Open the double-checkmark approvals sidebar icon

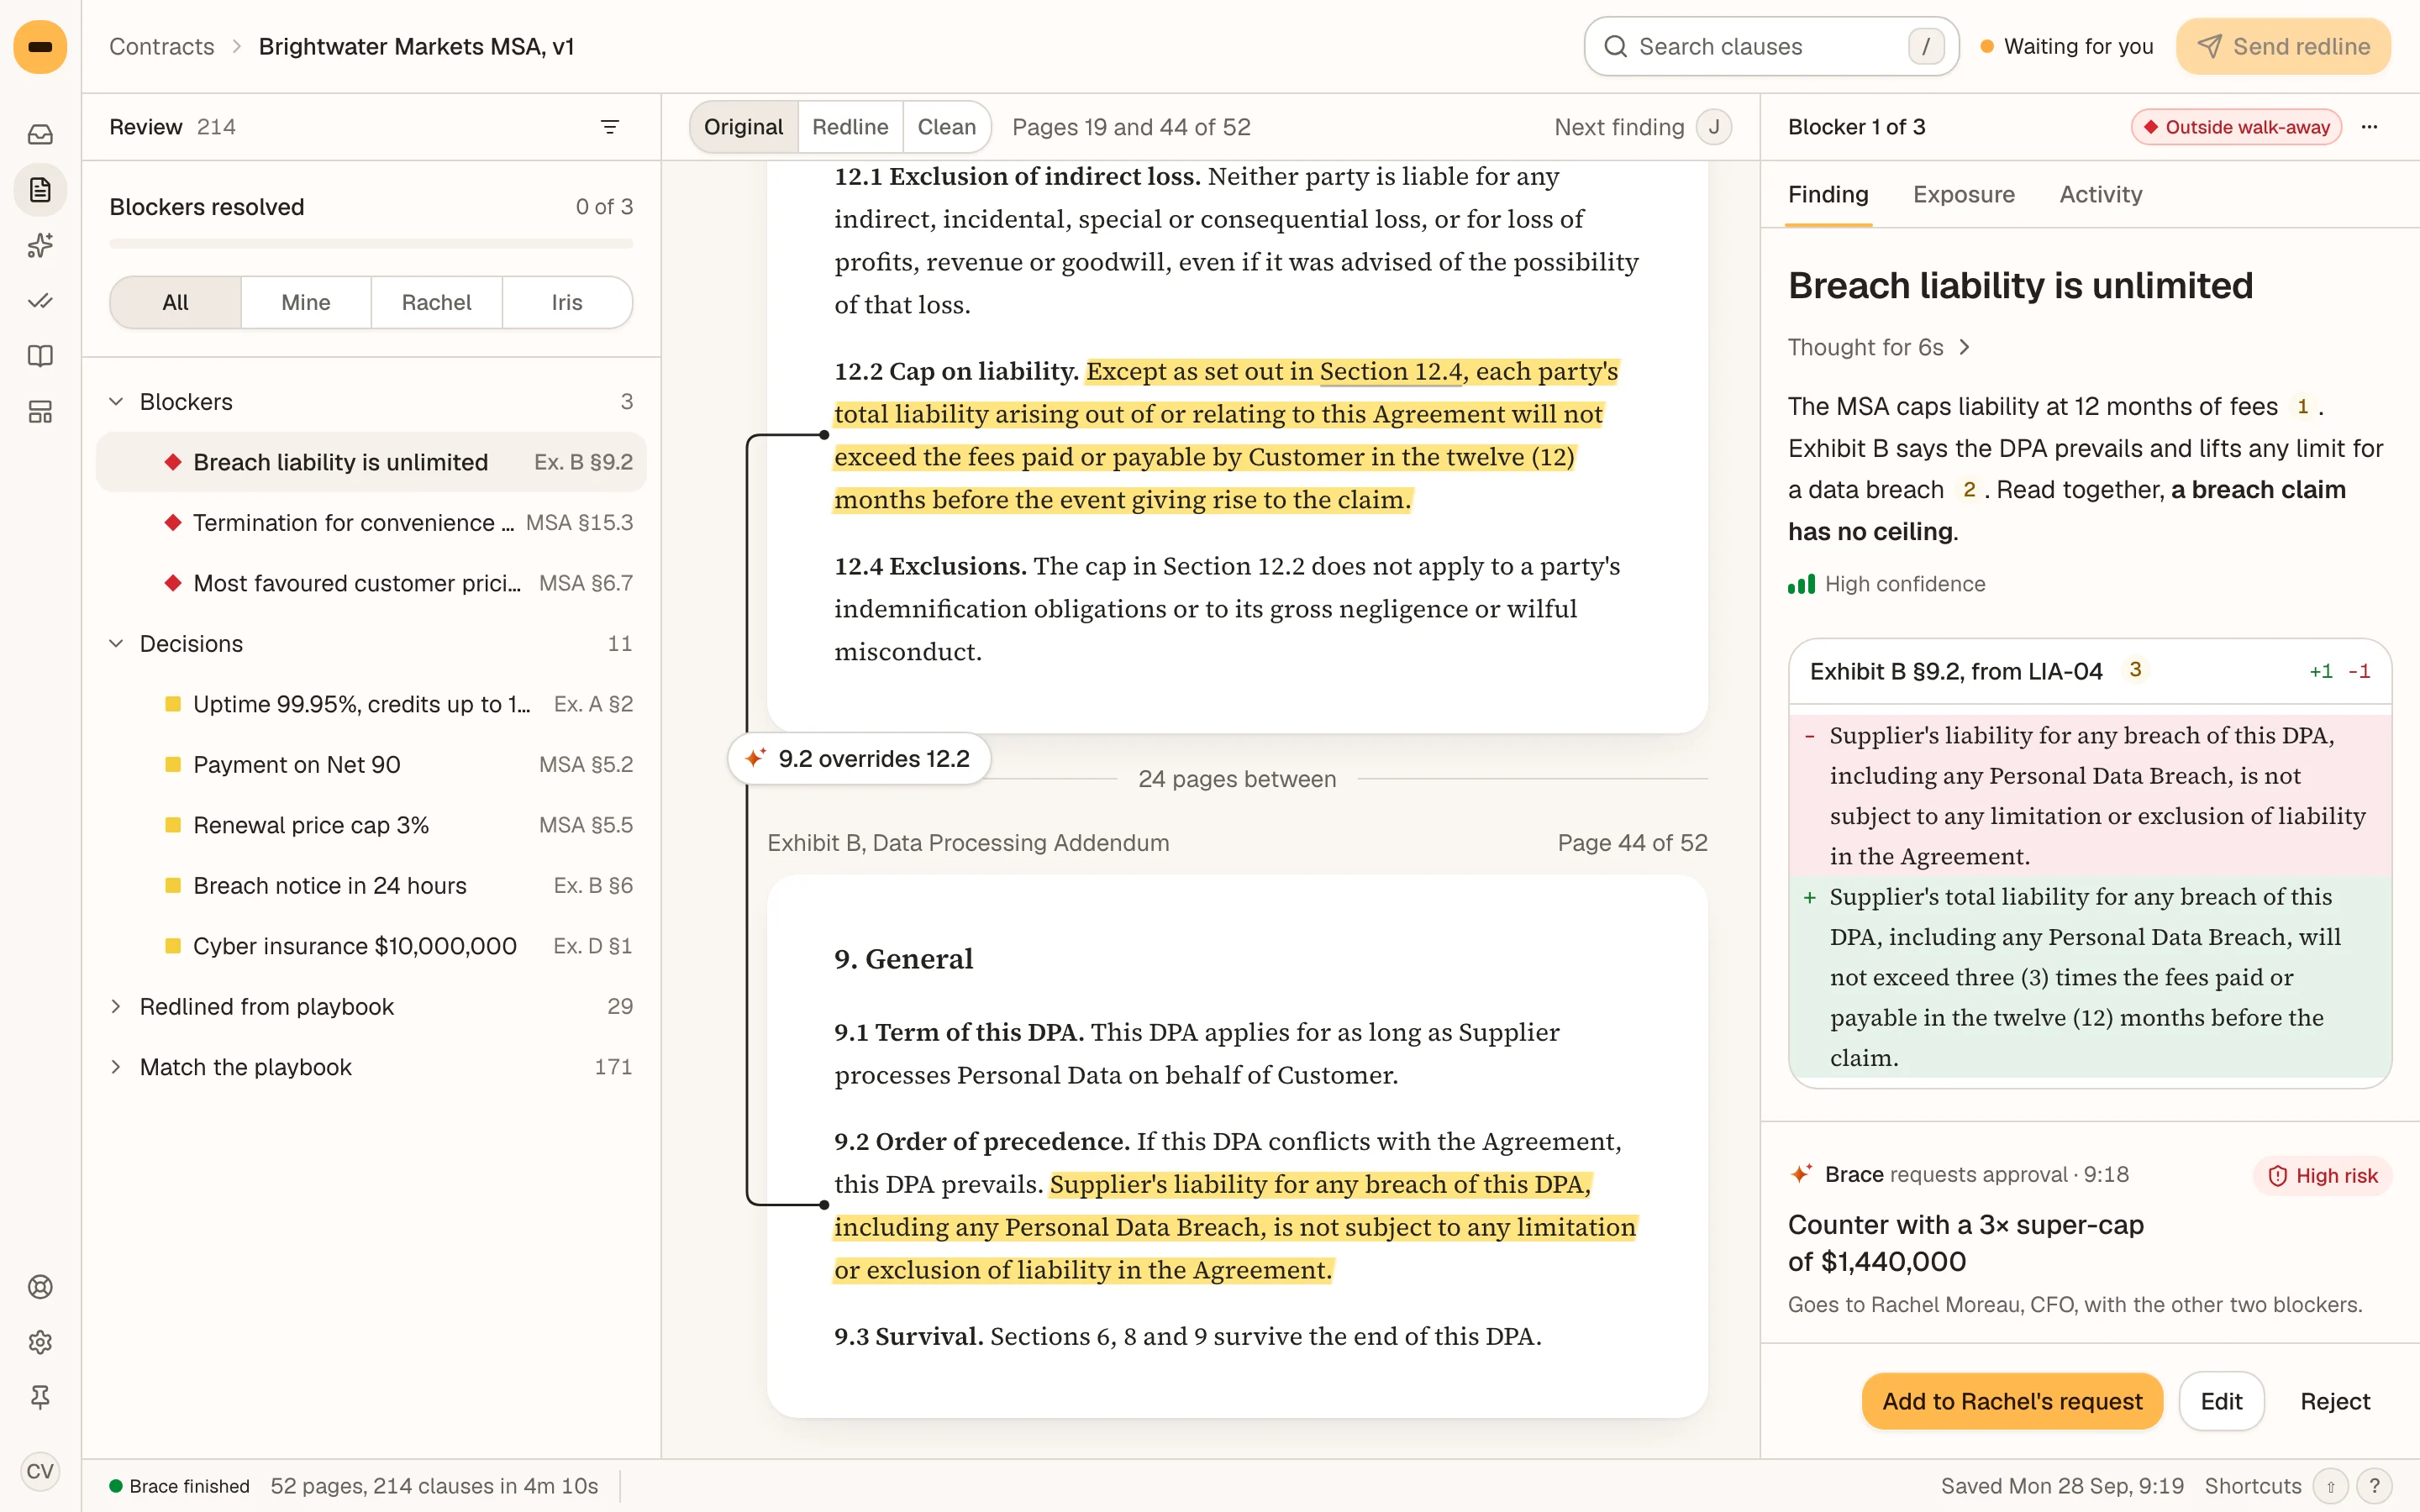point(40,301)
